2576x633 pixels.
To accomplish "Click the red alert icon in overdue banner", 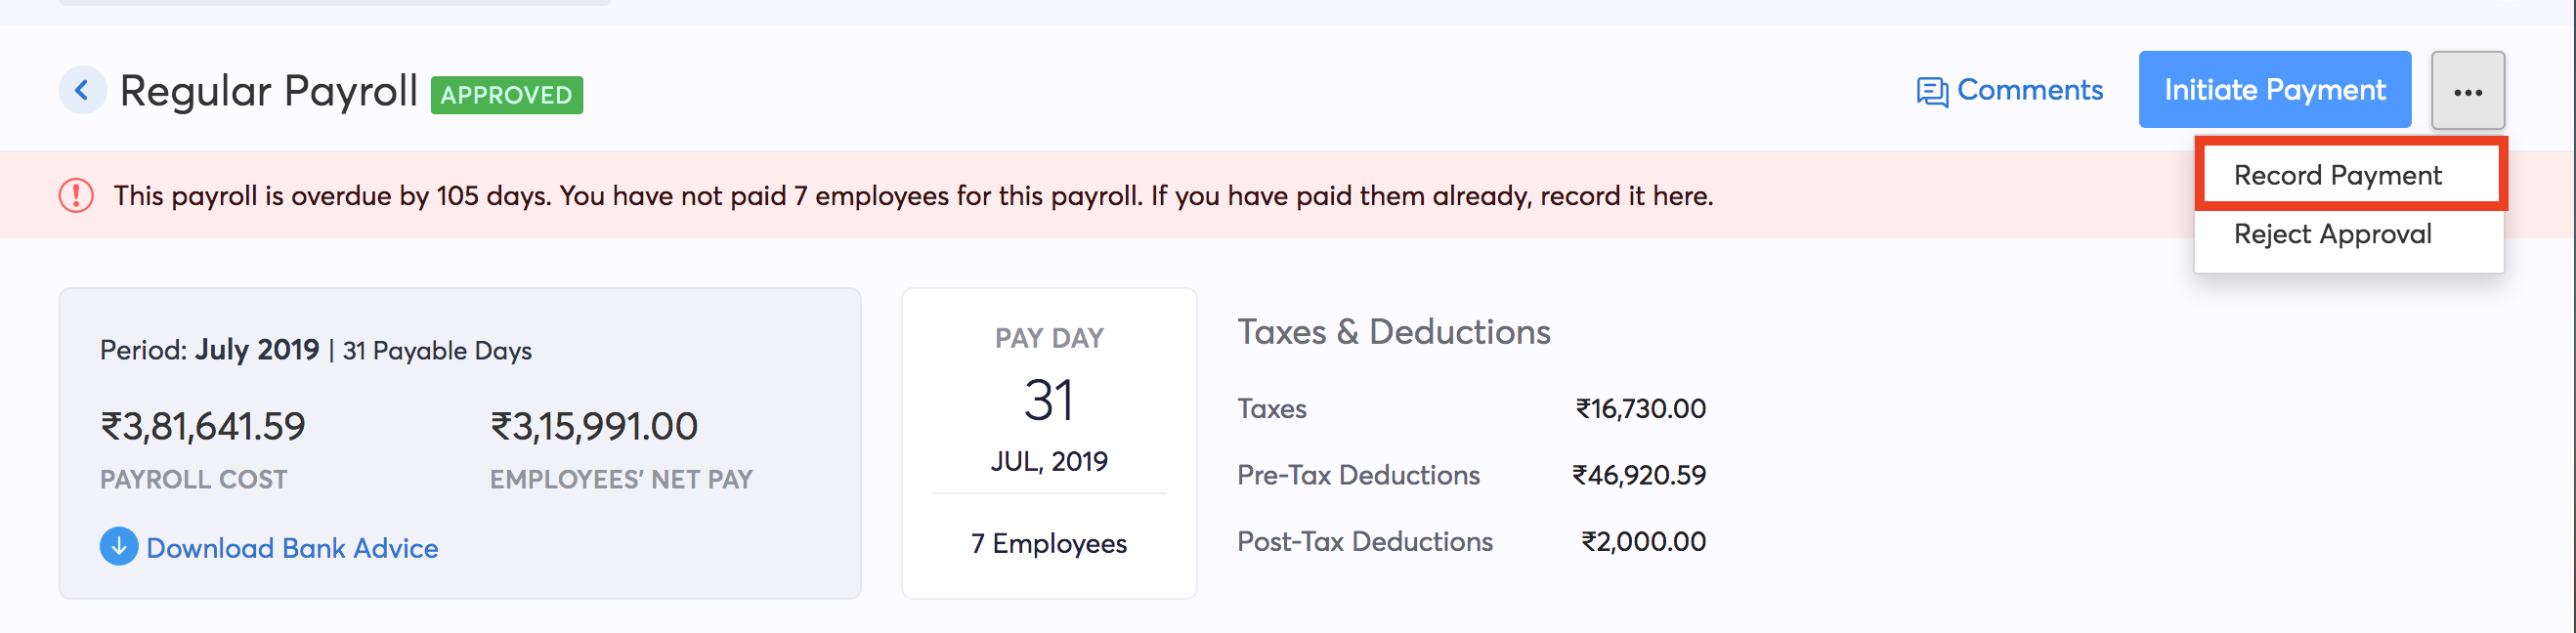I will [74, 195].
